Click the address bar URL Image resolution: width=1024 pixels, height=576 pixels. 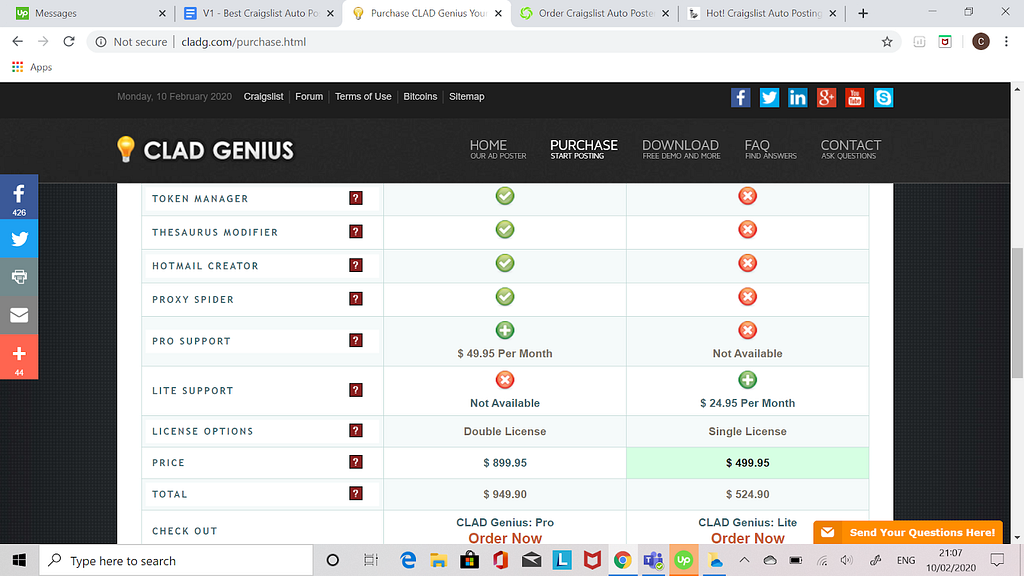point(244,42)
